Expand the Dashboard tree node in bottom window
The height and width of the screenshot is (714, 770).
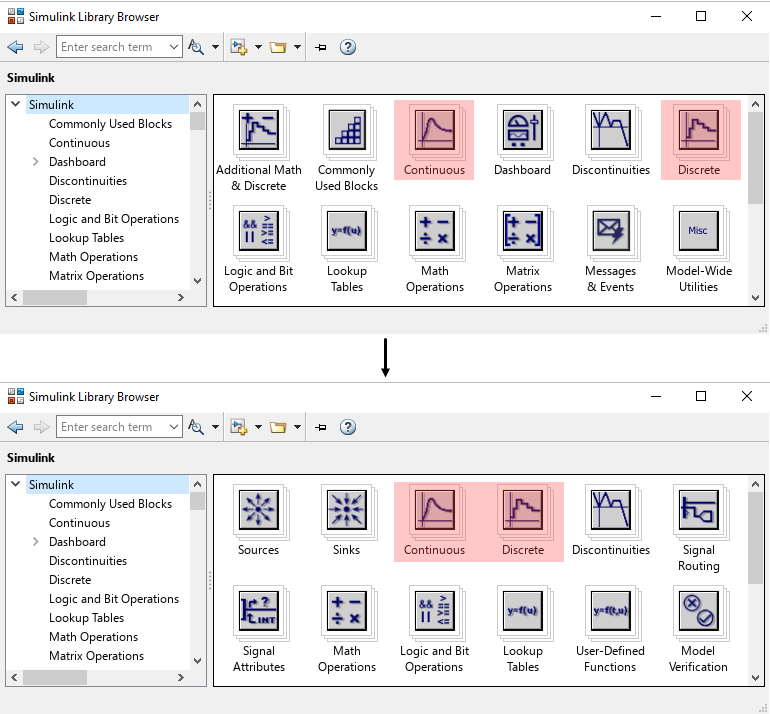tap(35, 542)
